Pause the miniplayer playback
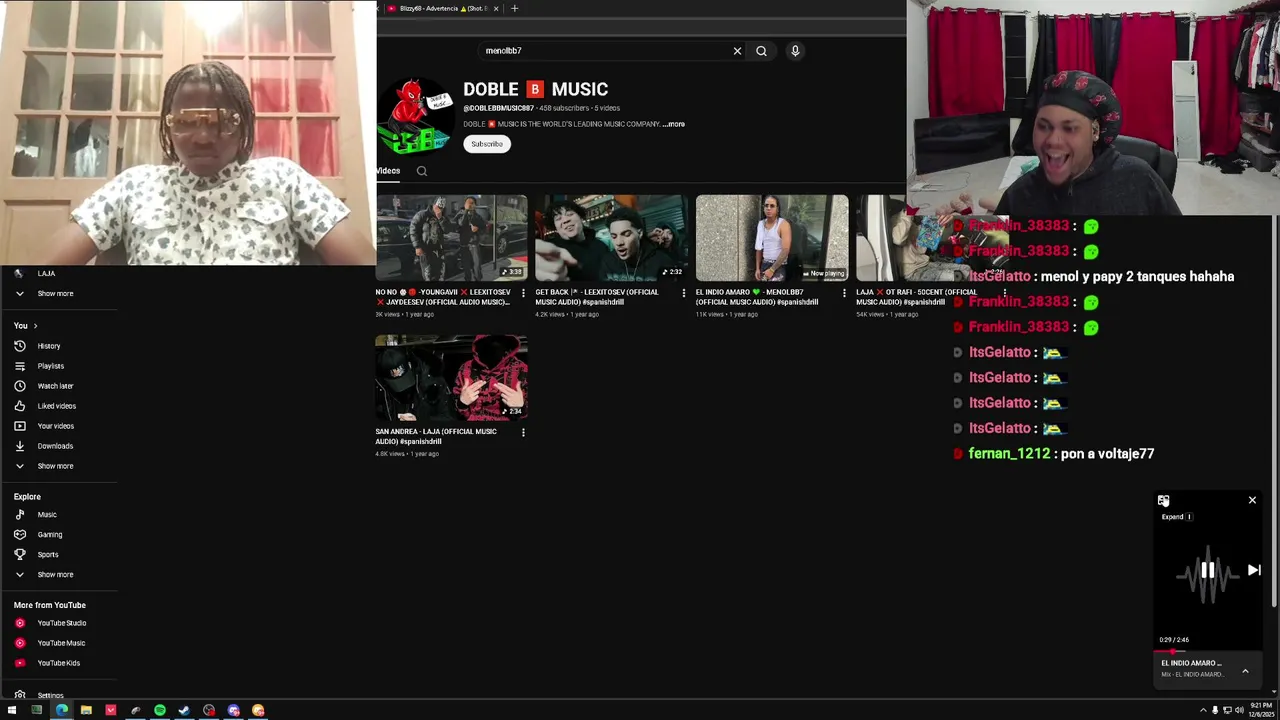The width and height of the screenshot is (1280, 720). click(1207, 570)
